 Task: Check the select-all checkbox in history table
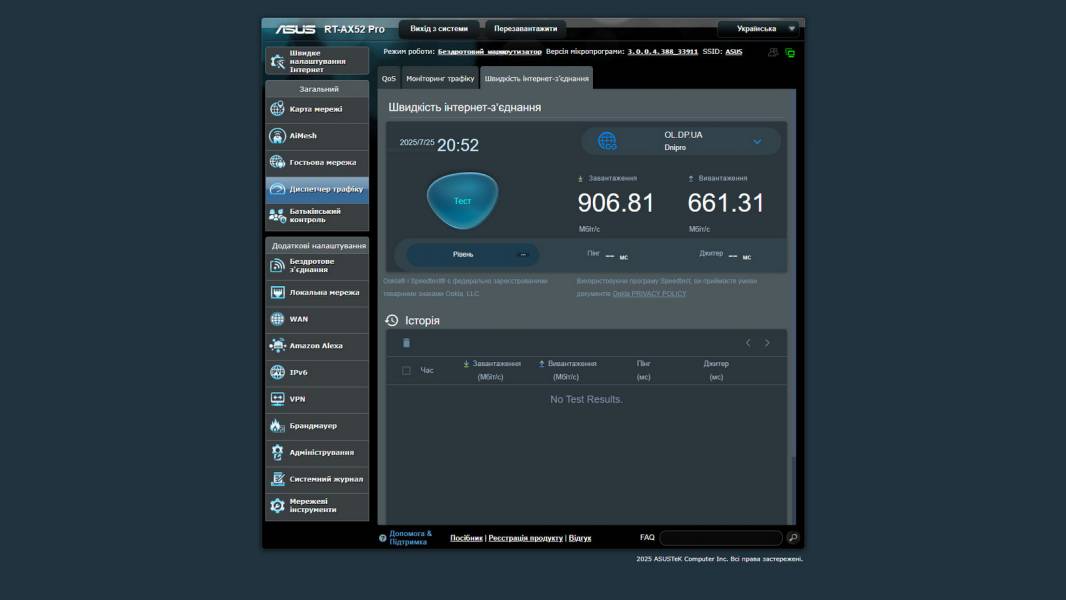pos(406,371)
